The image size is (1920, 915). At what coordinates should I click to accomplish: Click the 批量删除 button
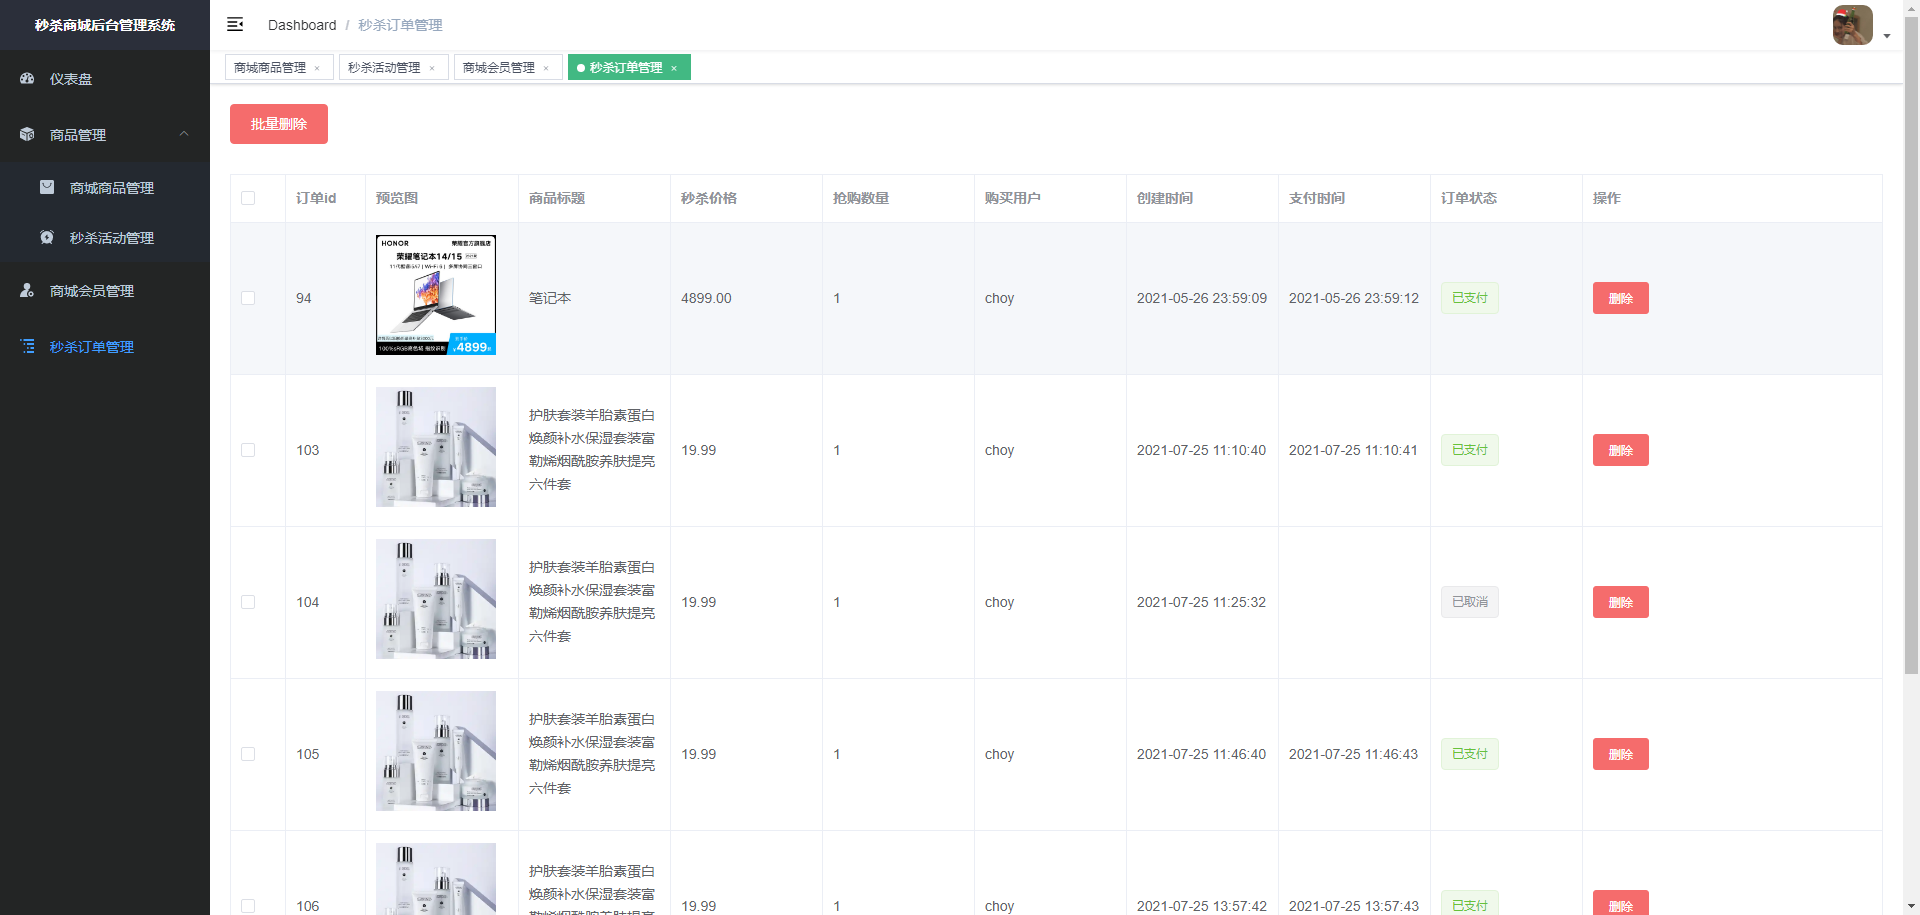point(279,124)
